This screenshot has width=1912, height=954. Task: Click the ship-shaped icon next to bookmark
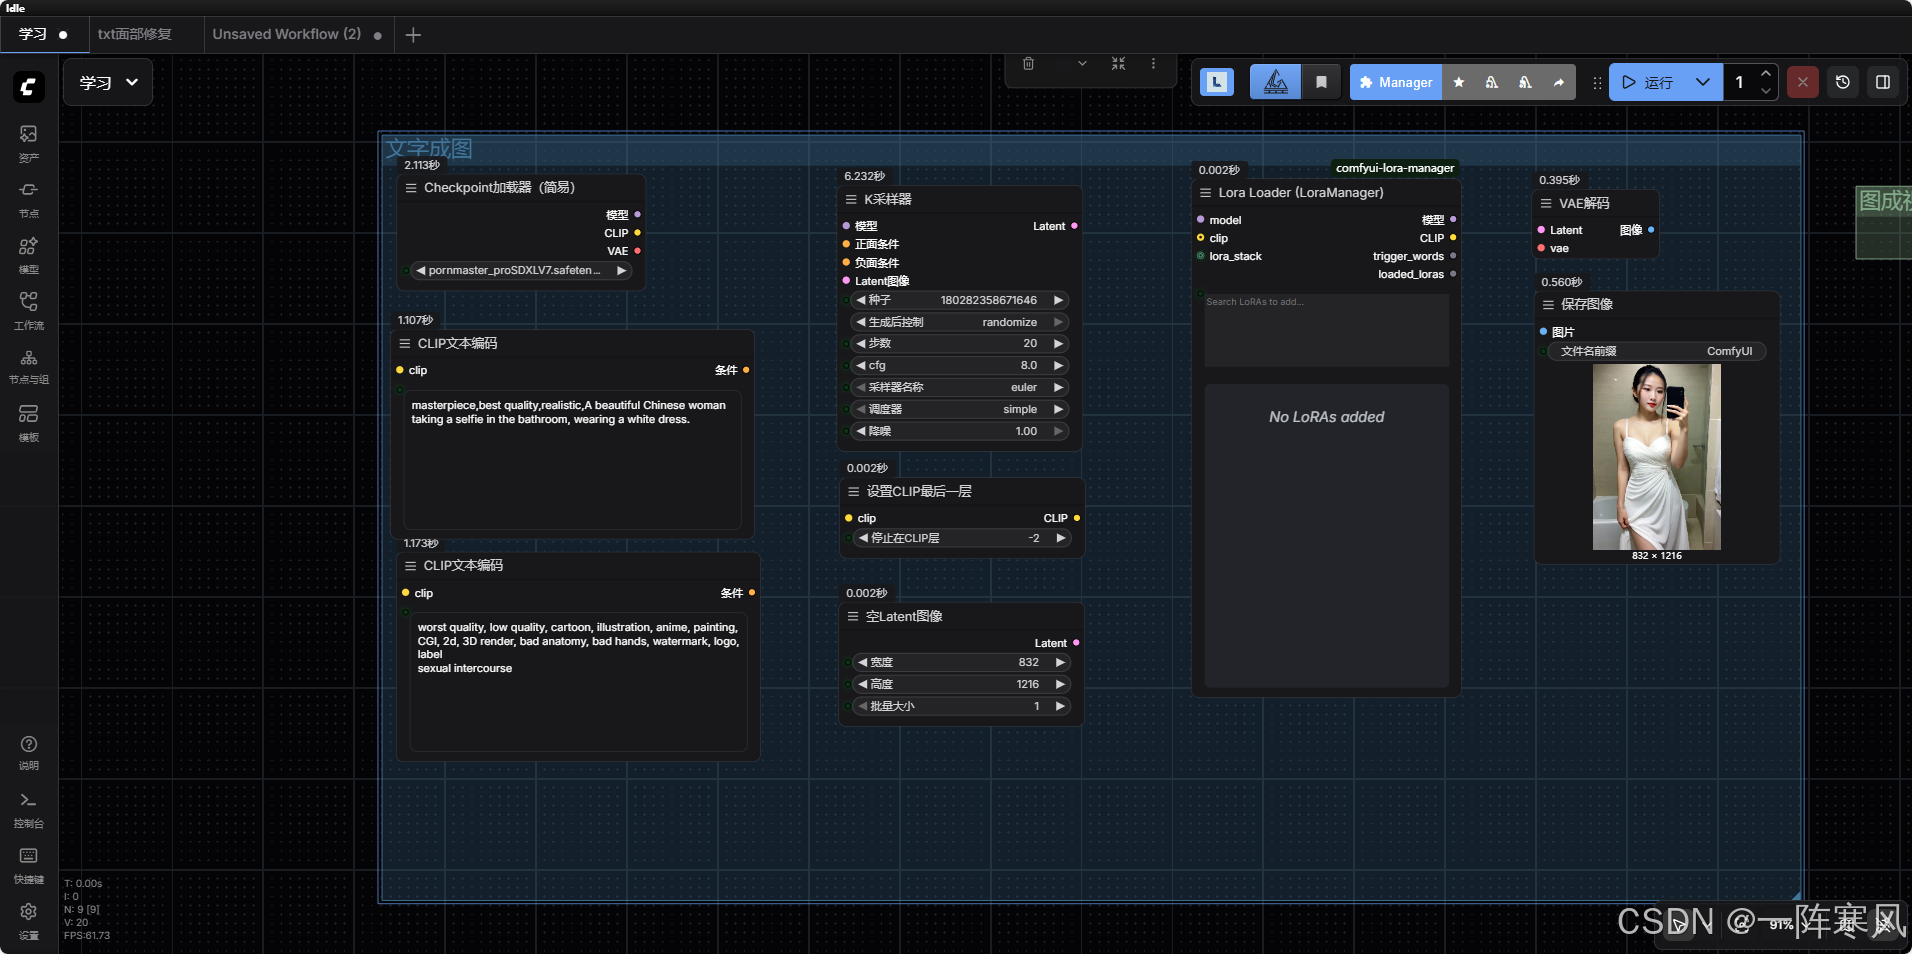tap(1276, 82)
